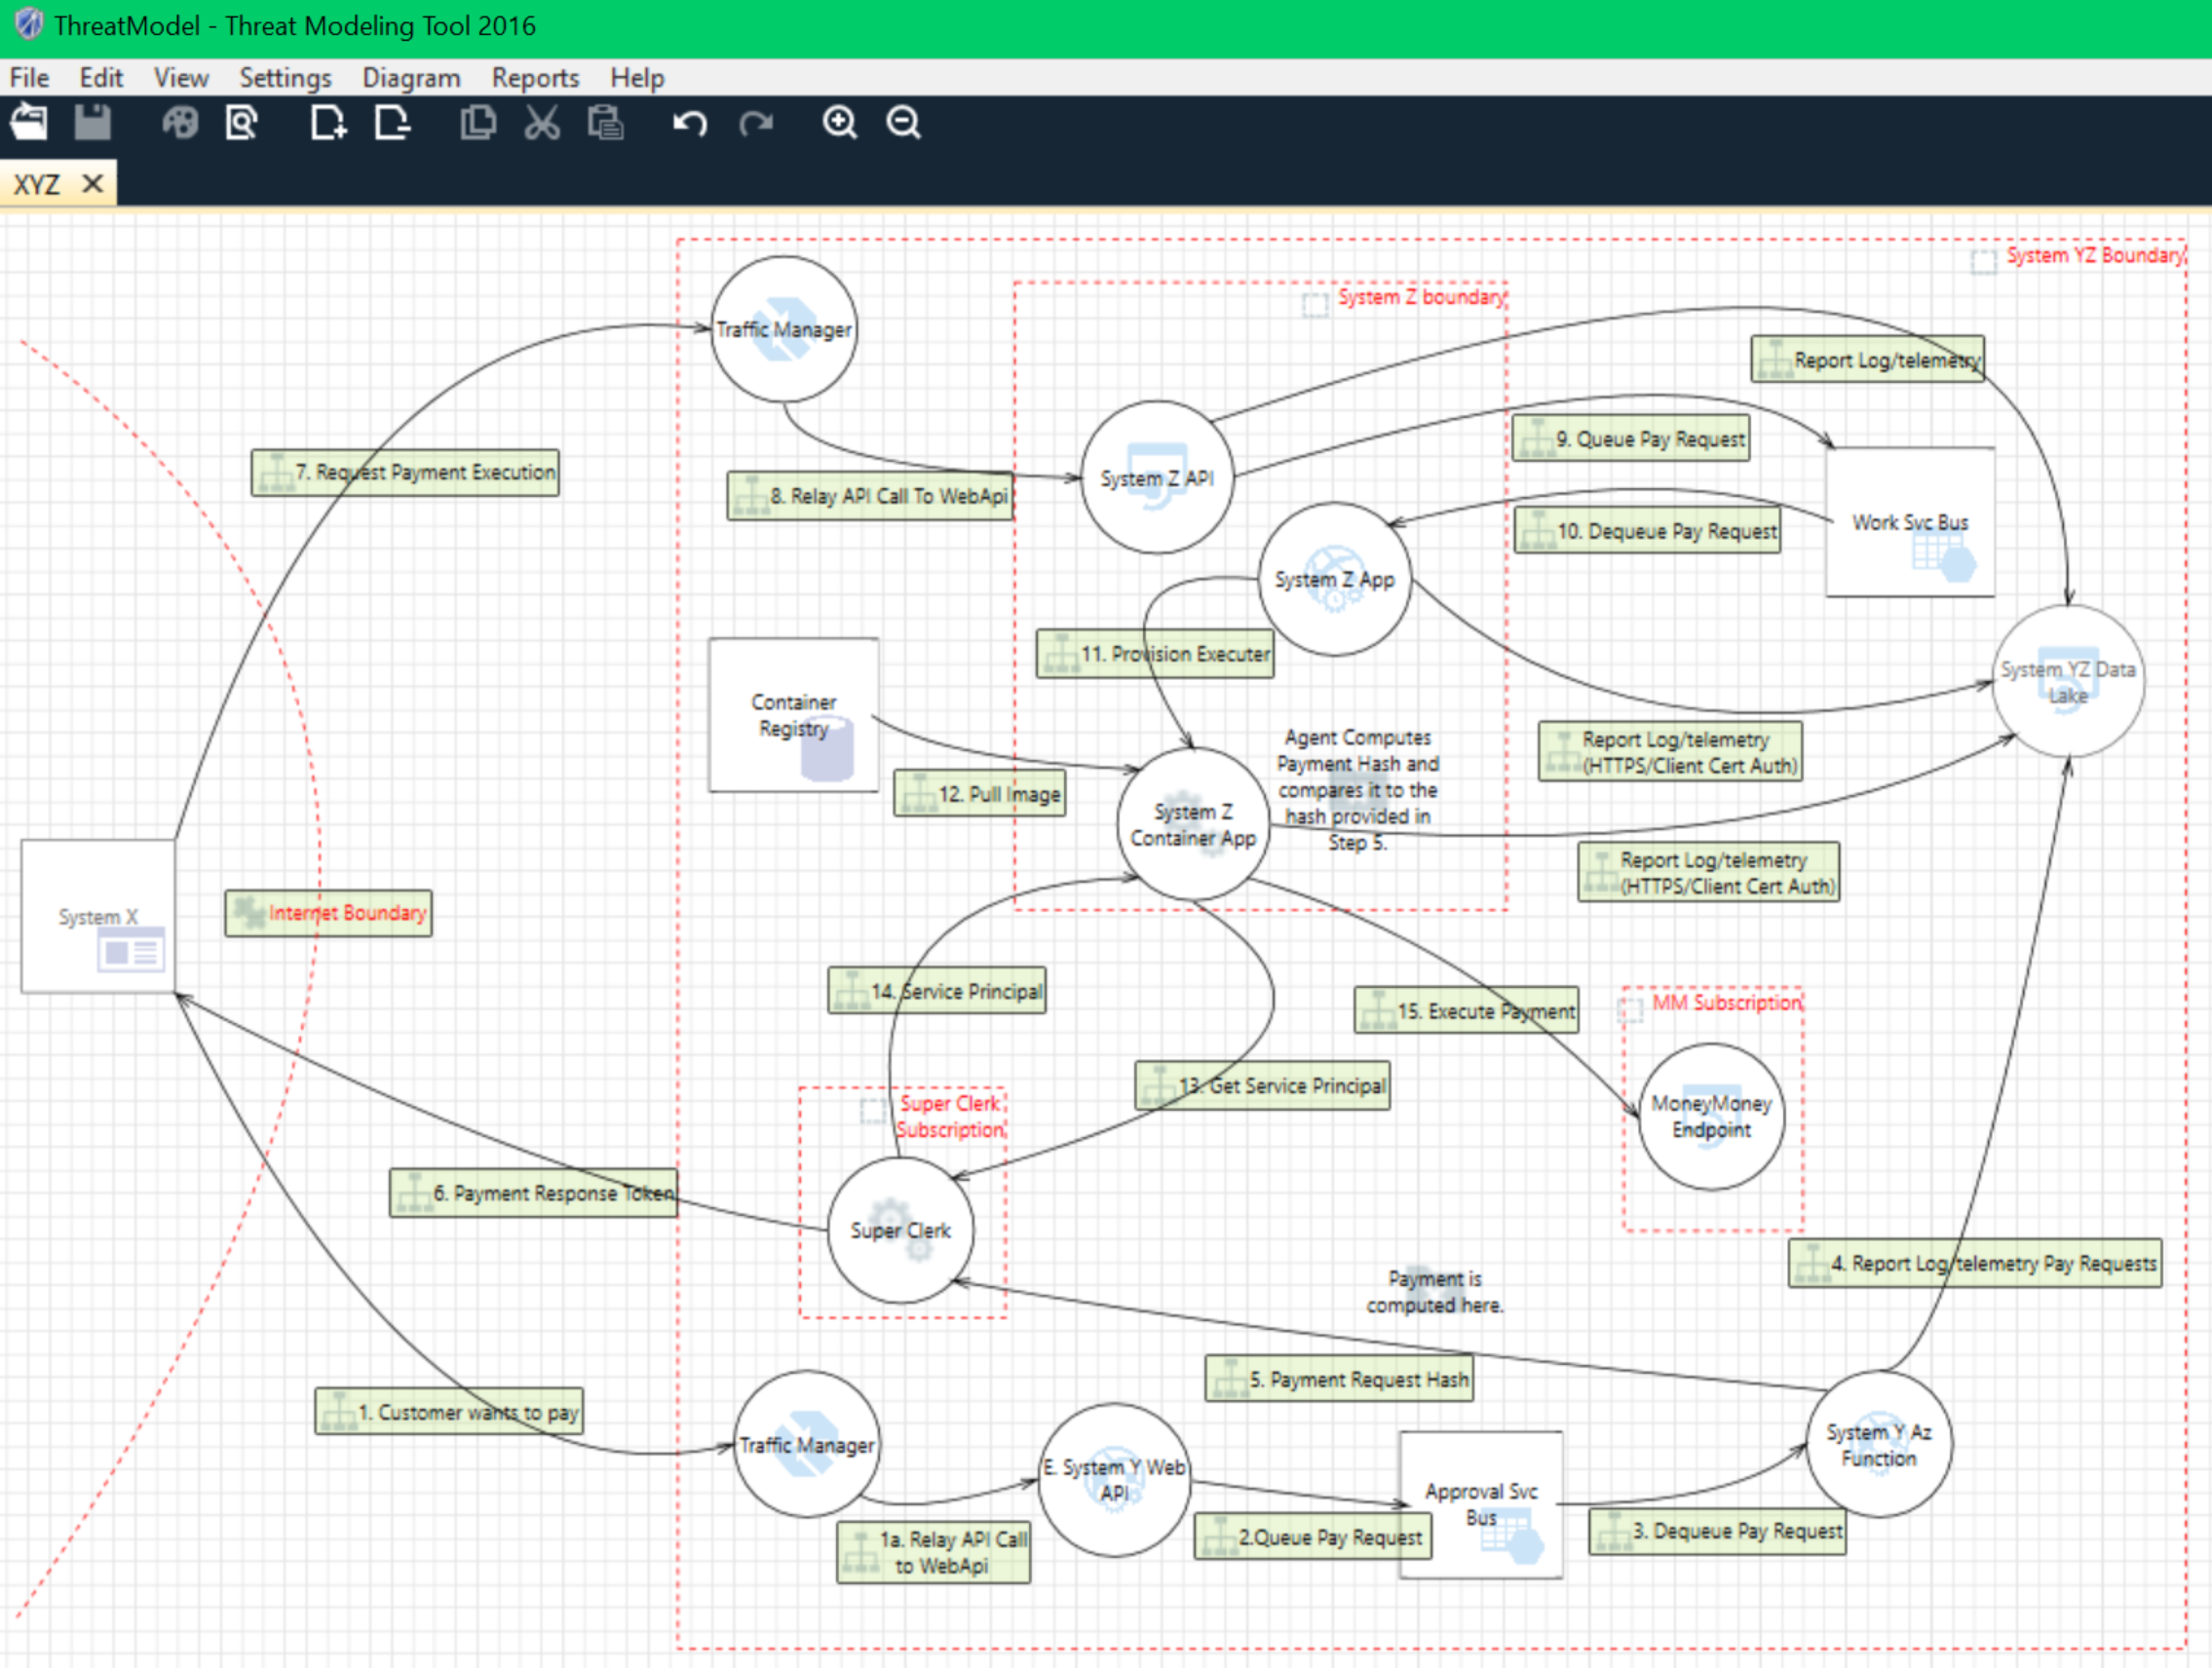Click the '3. Dequeue Pay Request' label

point(1717,1530)
